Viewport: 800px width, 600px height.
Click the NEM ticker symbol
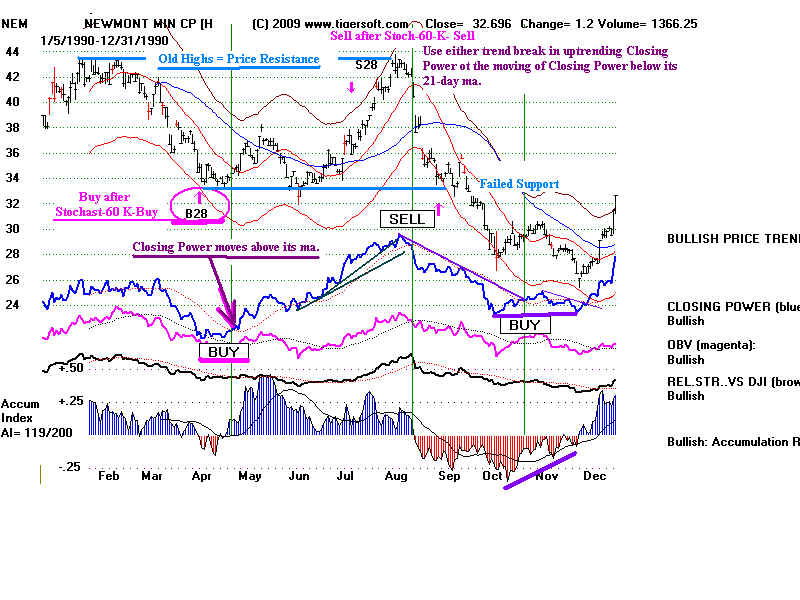click(x=15, y=23)
